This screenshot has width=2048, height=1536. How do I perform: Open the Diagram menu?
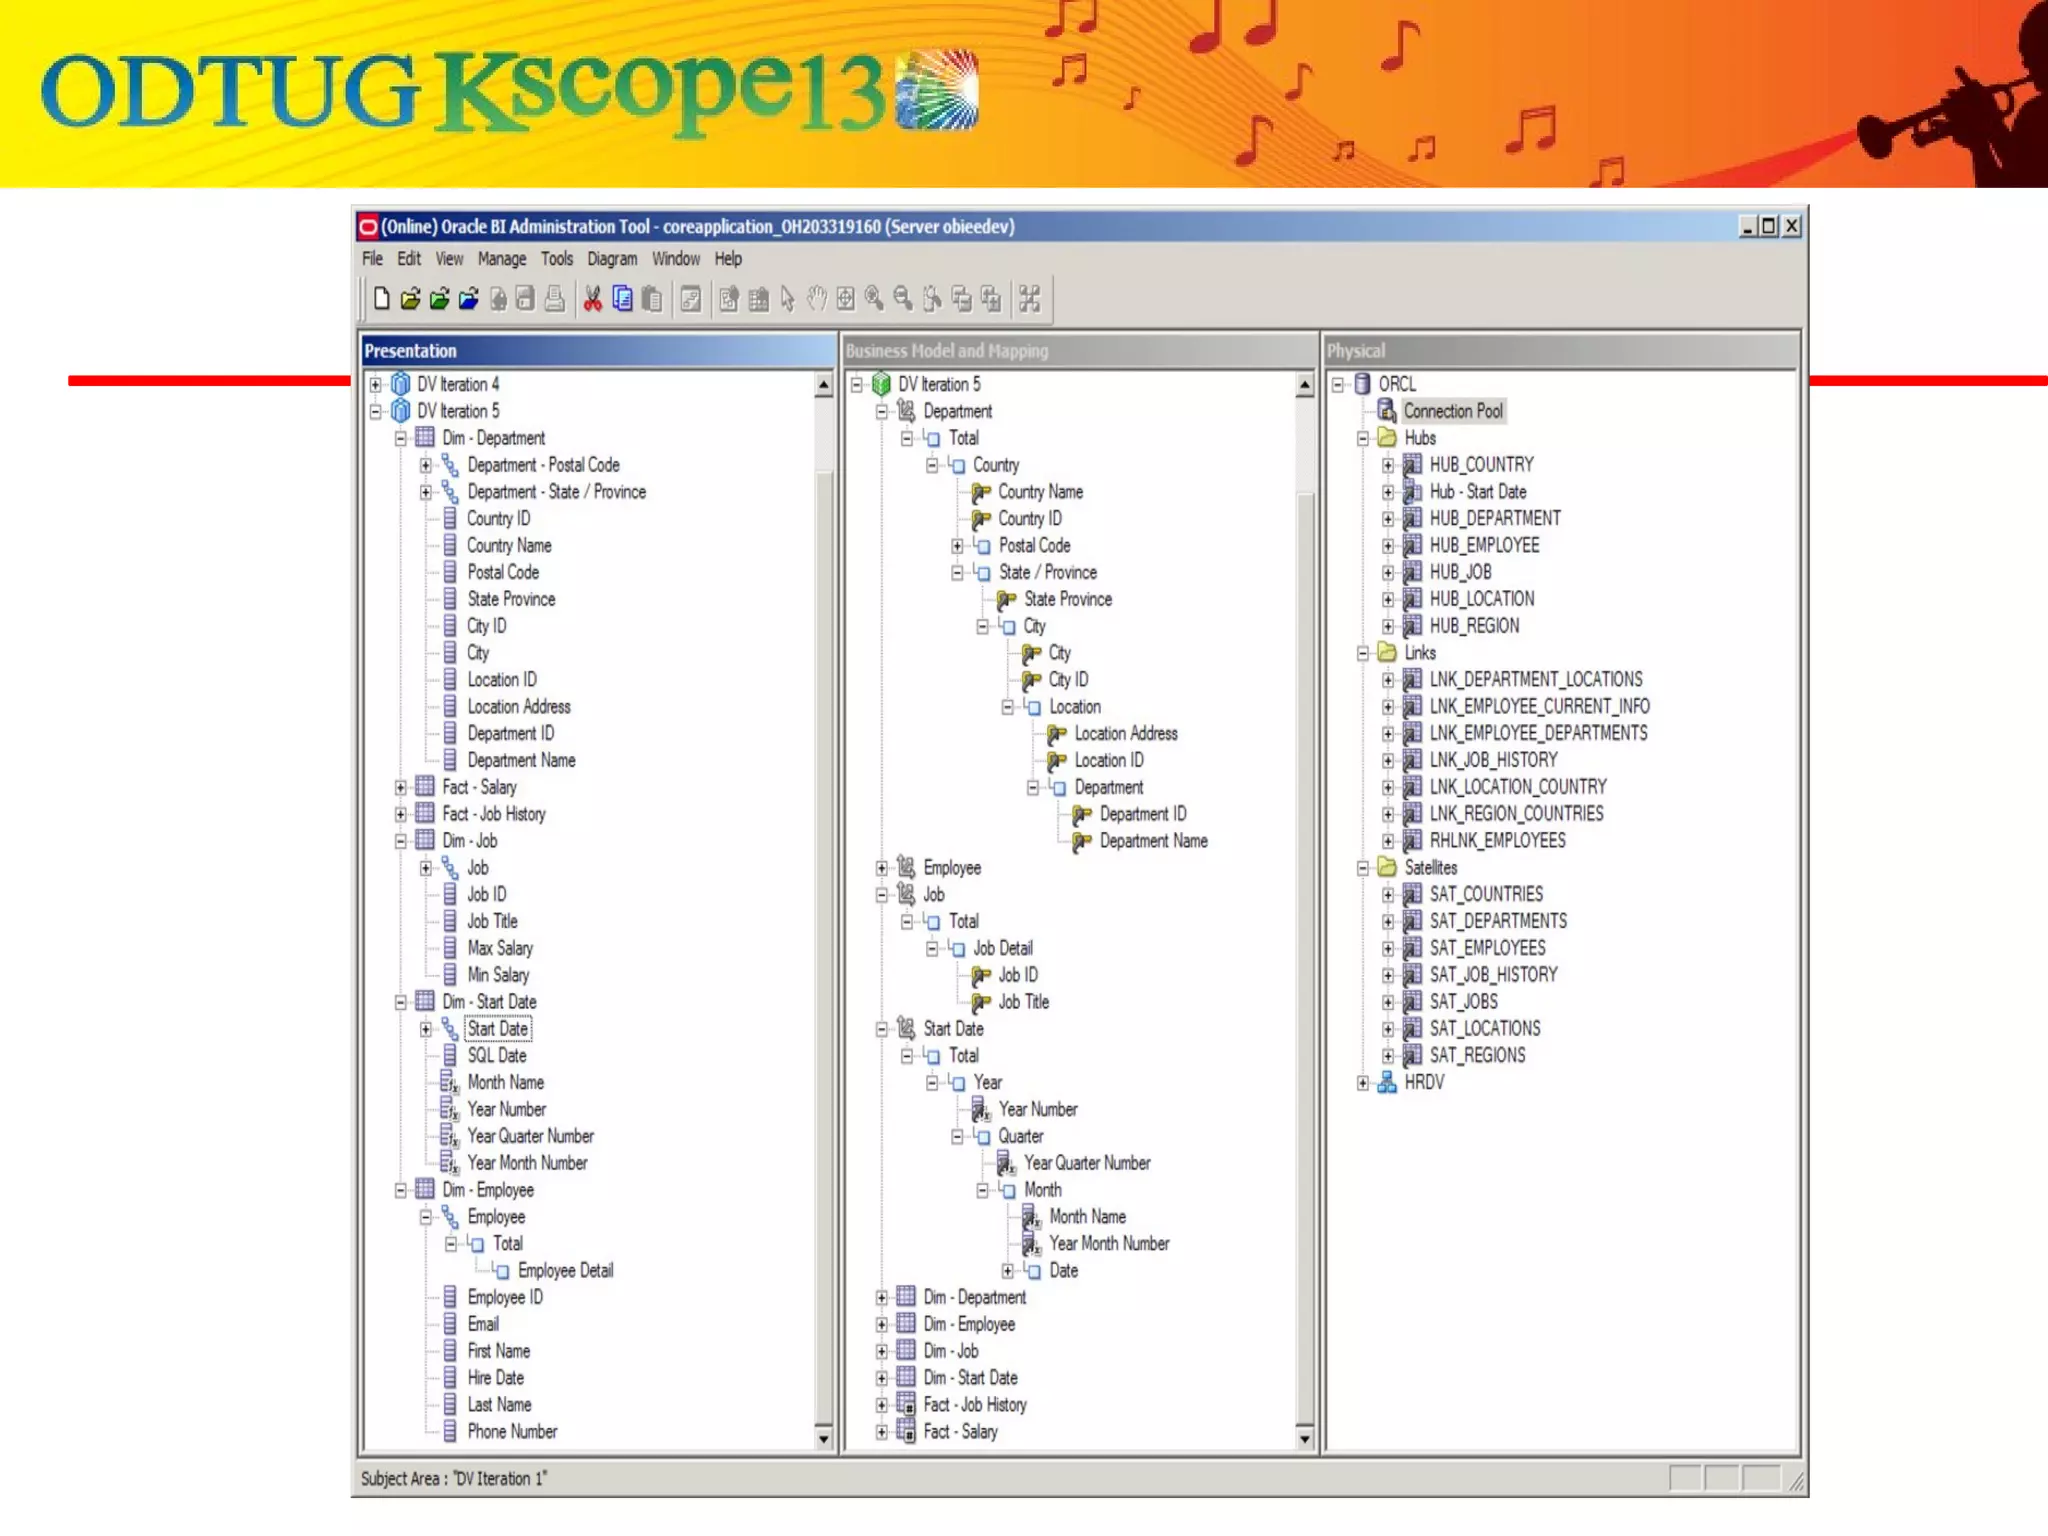[x=611, y=259]
